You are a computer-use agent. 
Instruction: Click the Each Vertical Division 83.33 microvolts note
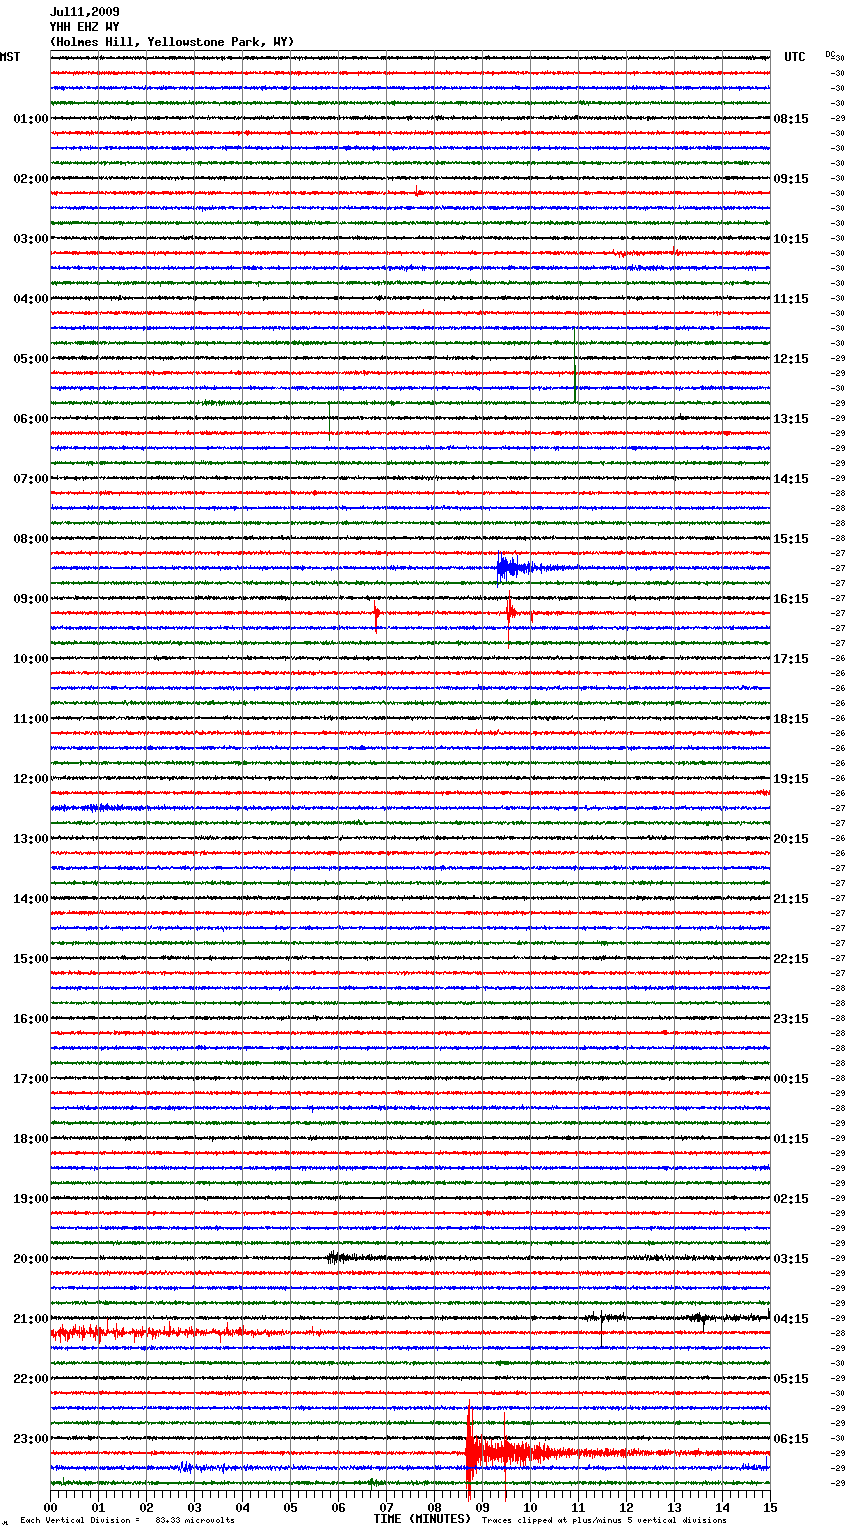point(127,1520)
